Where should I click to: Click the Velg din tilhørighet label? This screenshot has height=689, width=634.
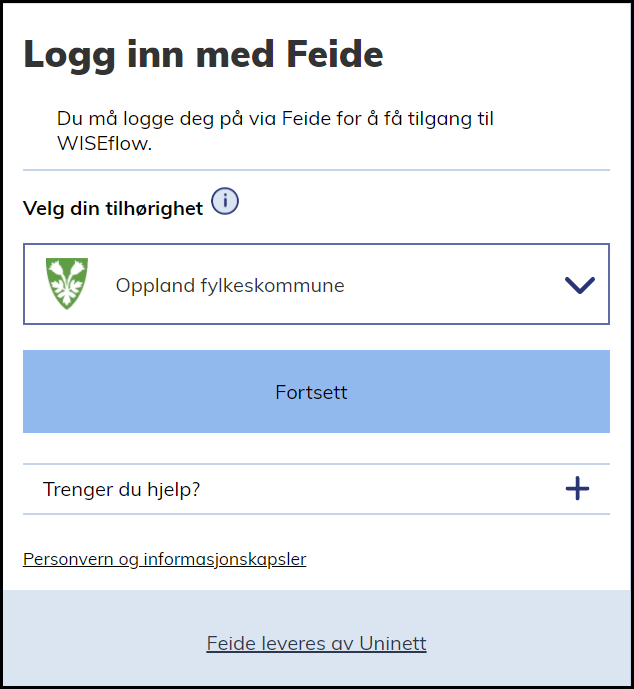click(x=113, y=208)
